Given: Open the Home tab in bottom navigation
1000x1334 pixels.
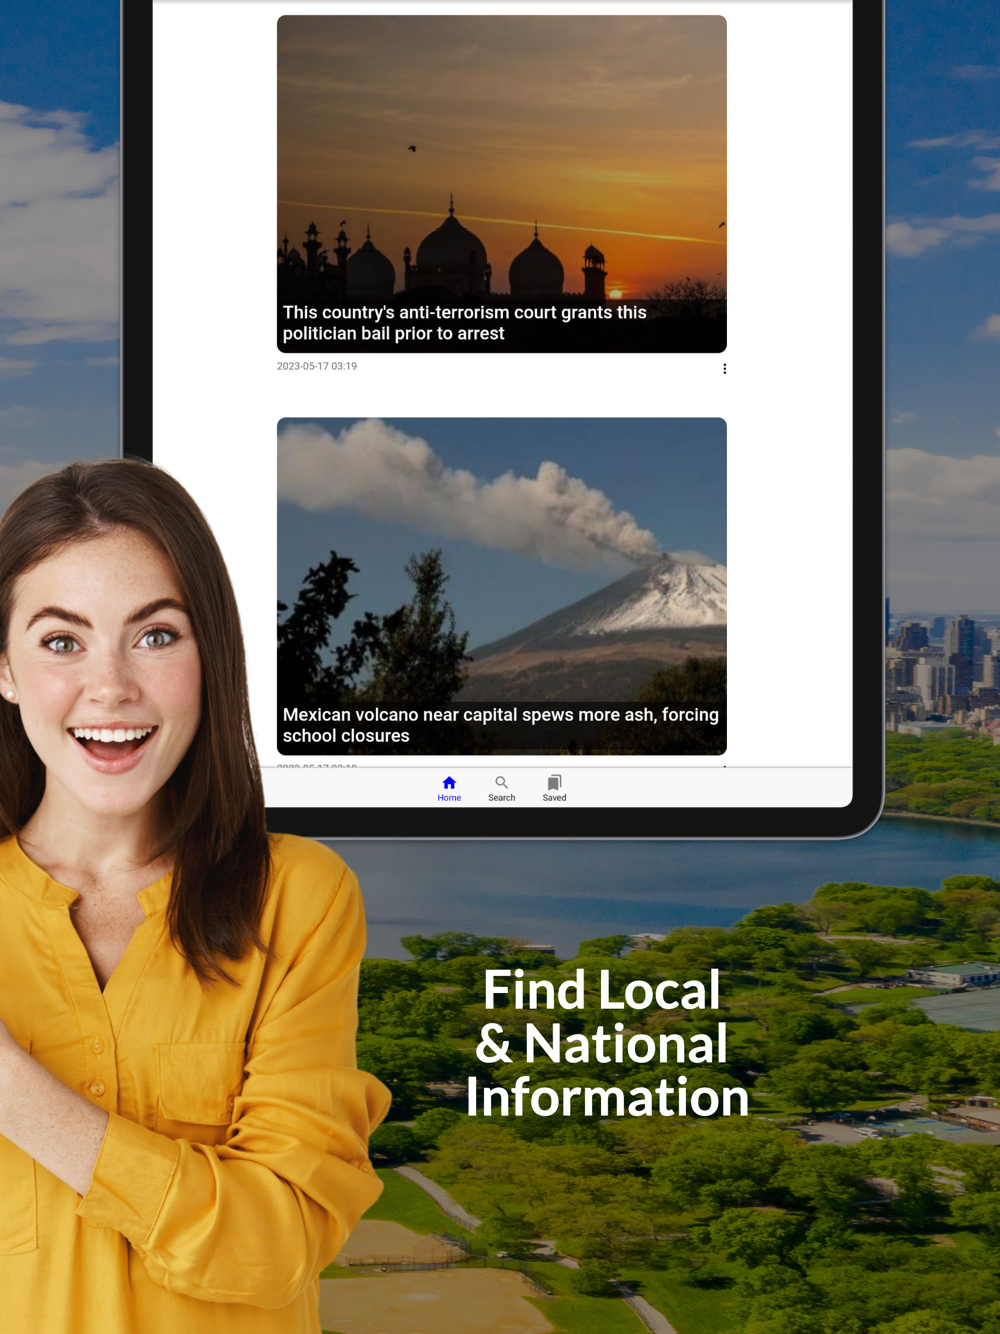Looking at the screenshot, I should tap(449, 788).
